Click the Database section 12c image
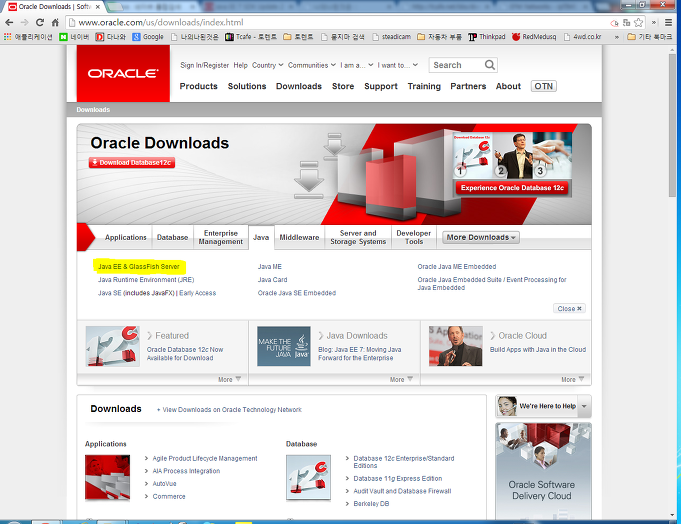Viewport: 681px width, 524px height. [x=308, y=478]
